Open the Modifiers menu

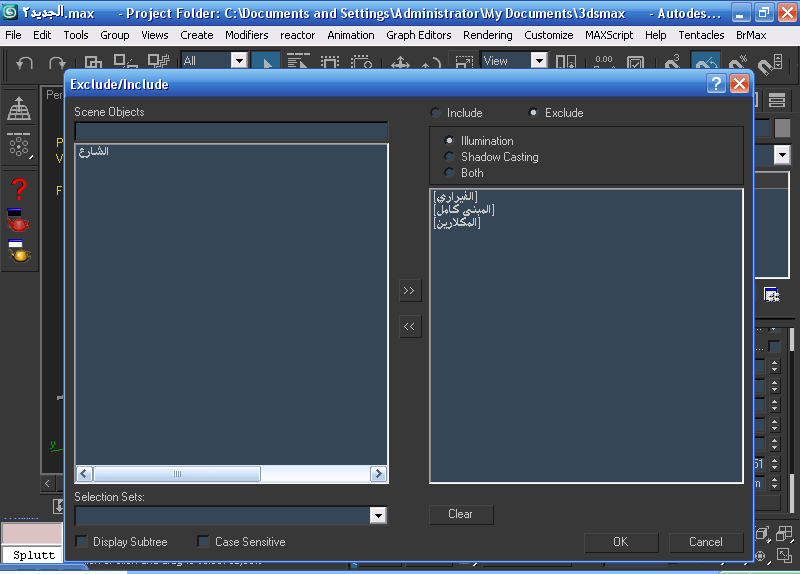[x=246, y=35]
